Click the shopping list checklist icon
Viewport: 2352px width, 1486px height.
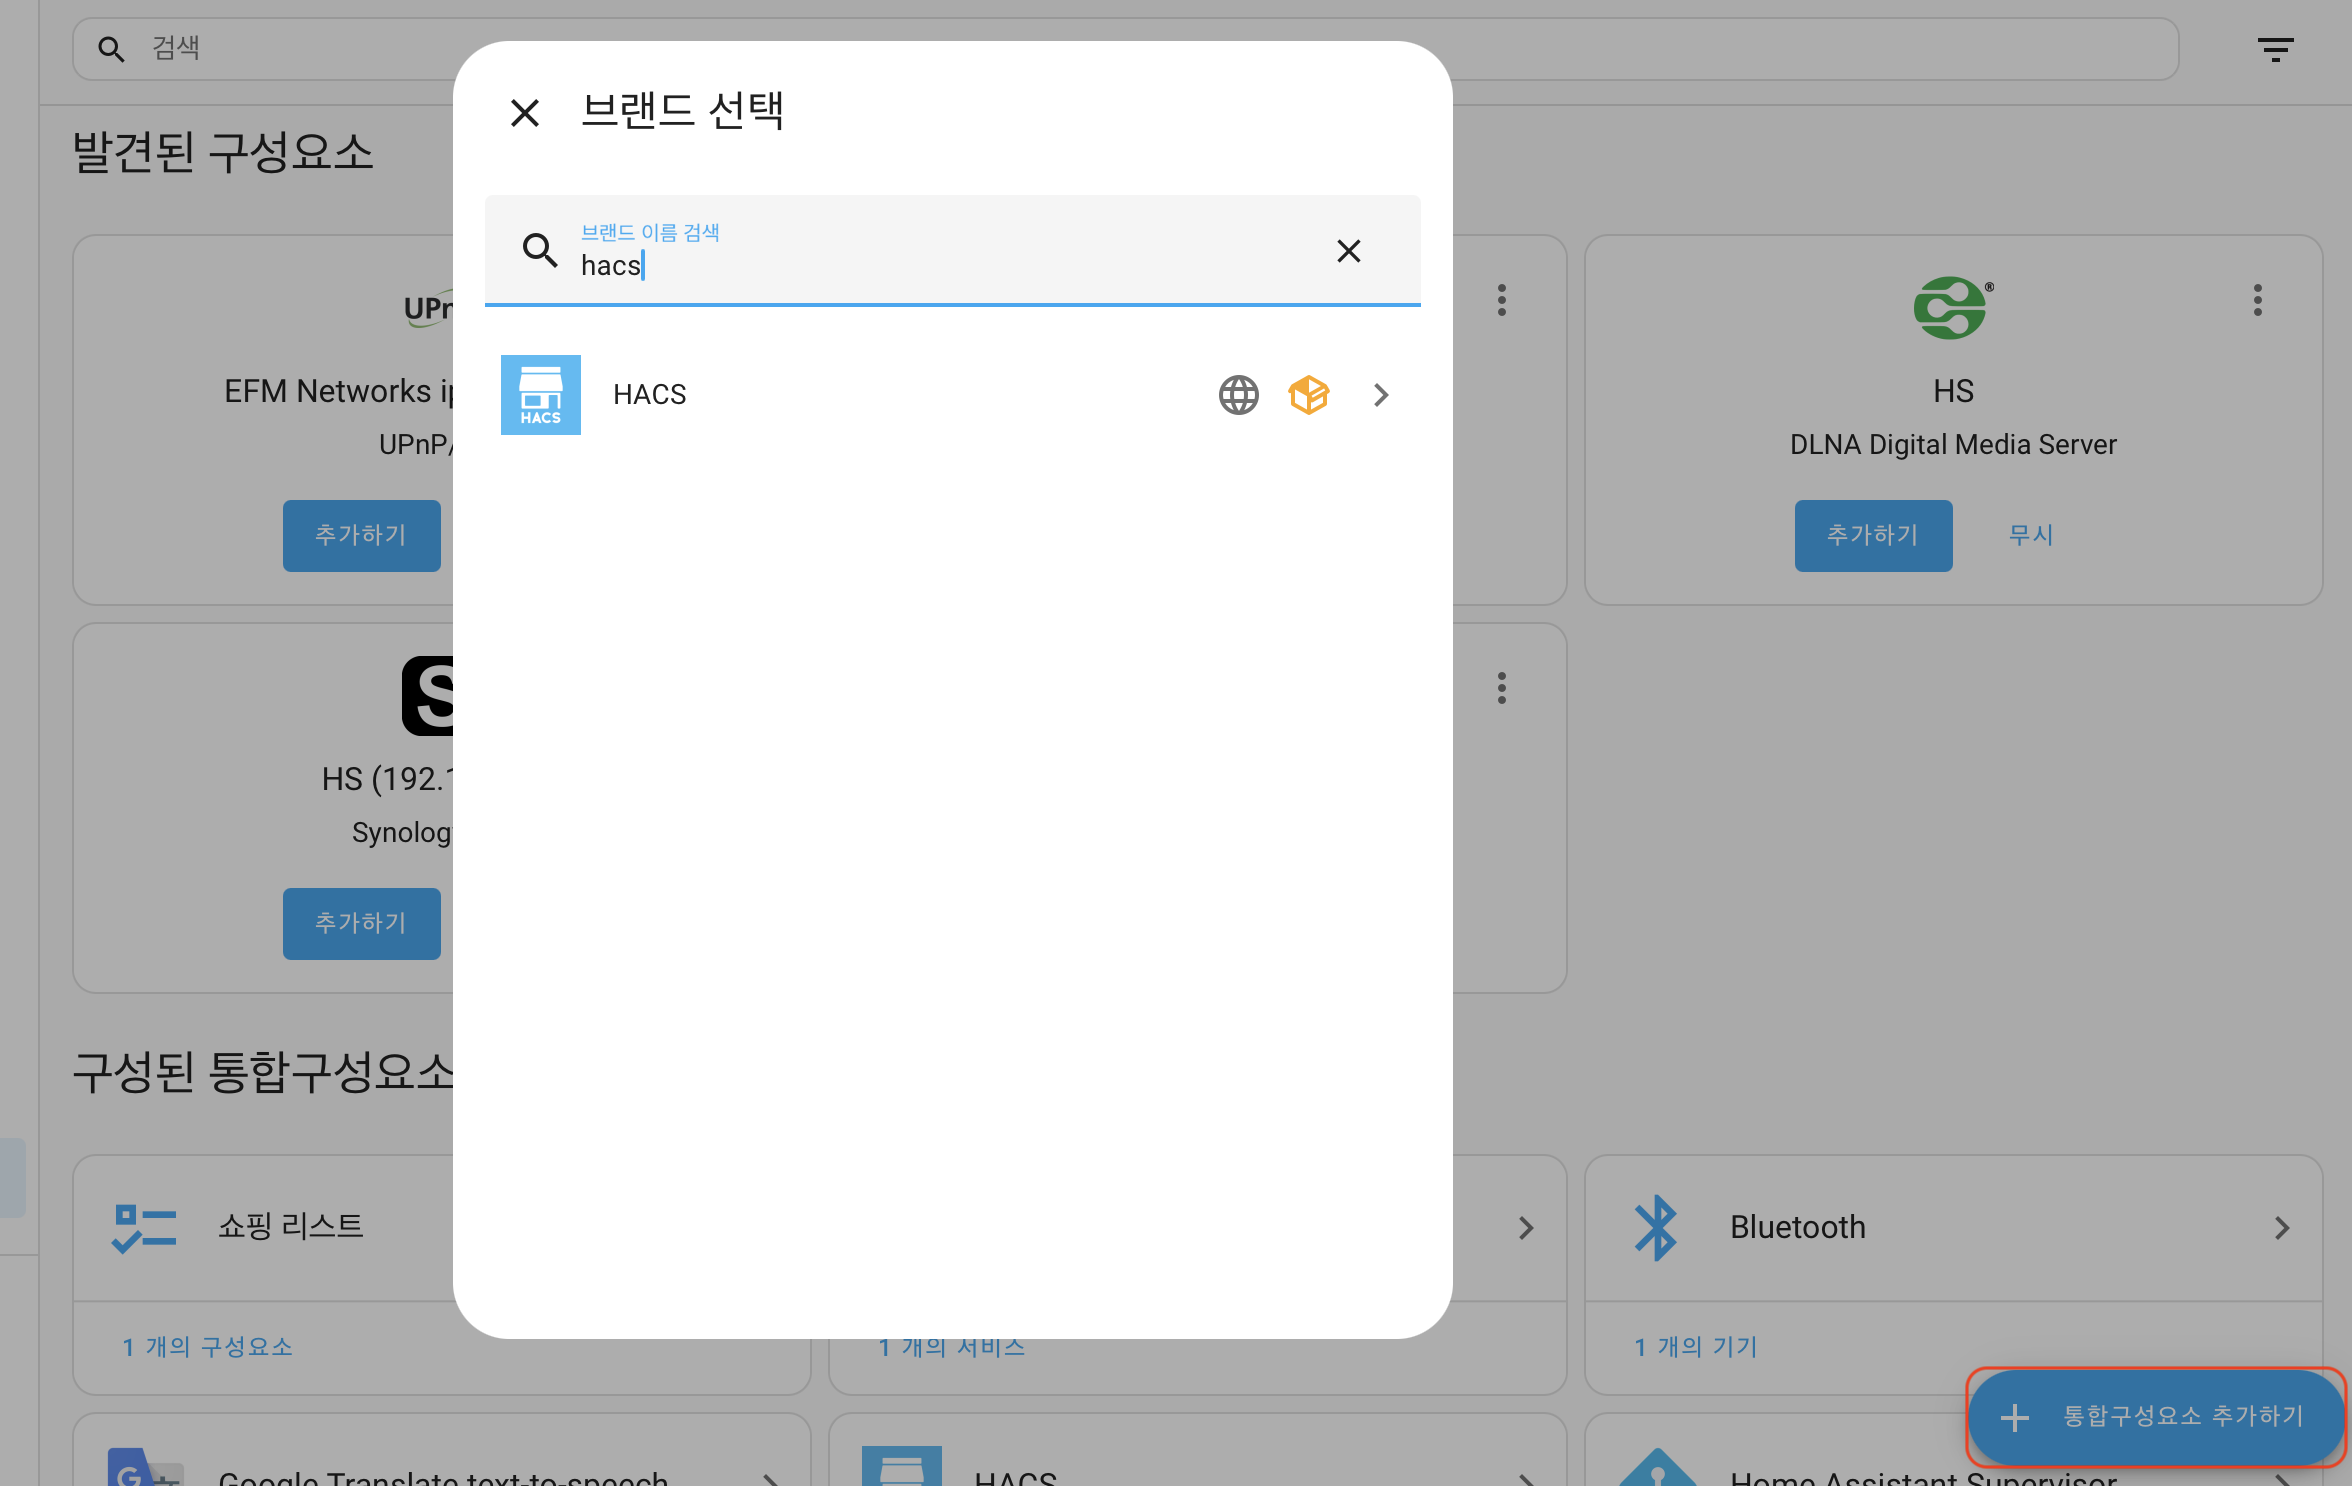[x=144, y=1227]
